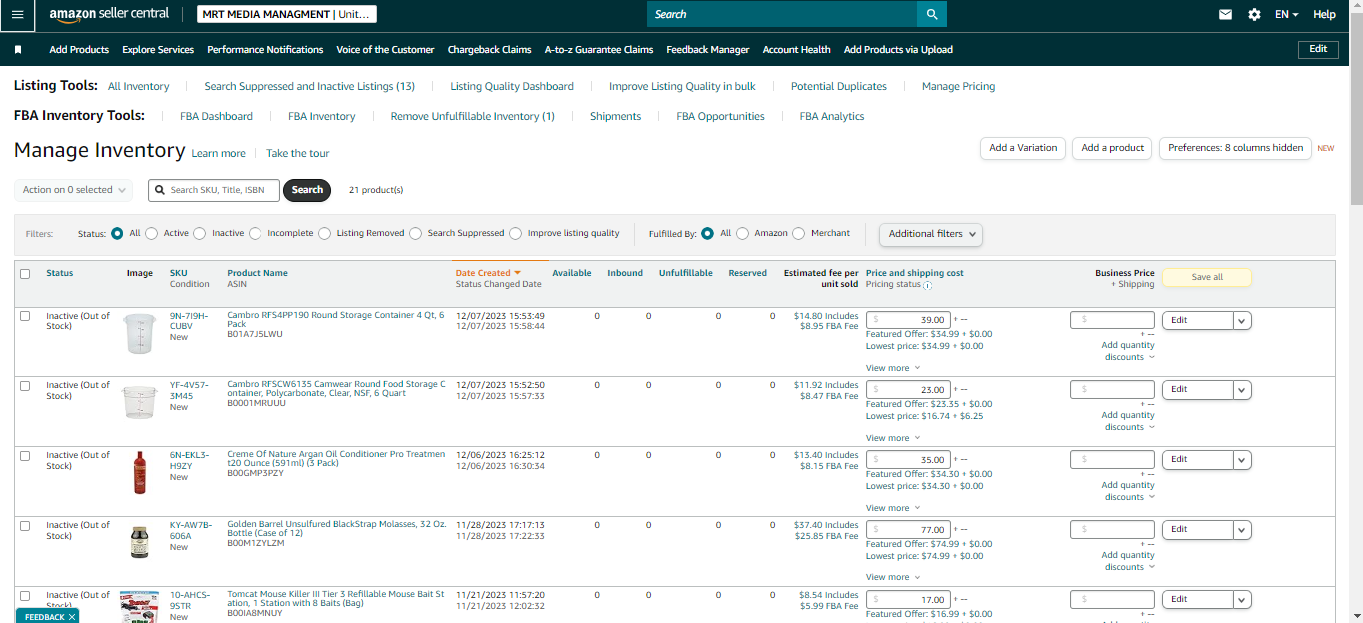Open the Cambro 6 Quart container thumbnail
Image resolution: width=1363 pixels, height=623 pixels.
click(140, 402)
